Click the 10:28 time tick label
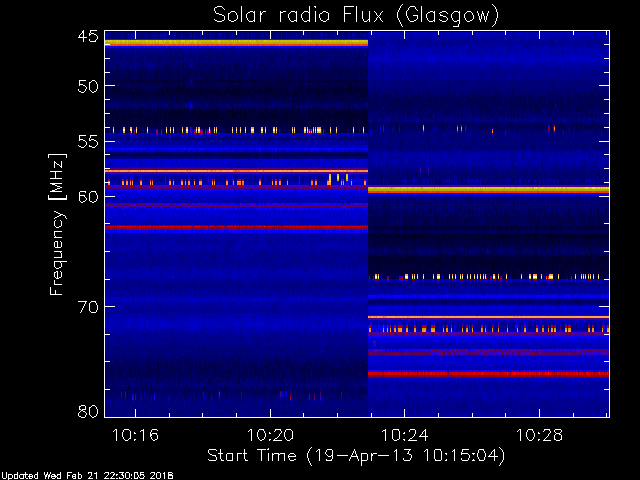The image size is (640, 480). point(540,435)
